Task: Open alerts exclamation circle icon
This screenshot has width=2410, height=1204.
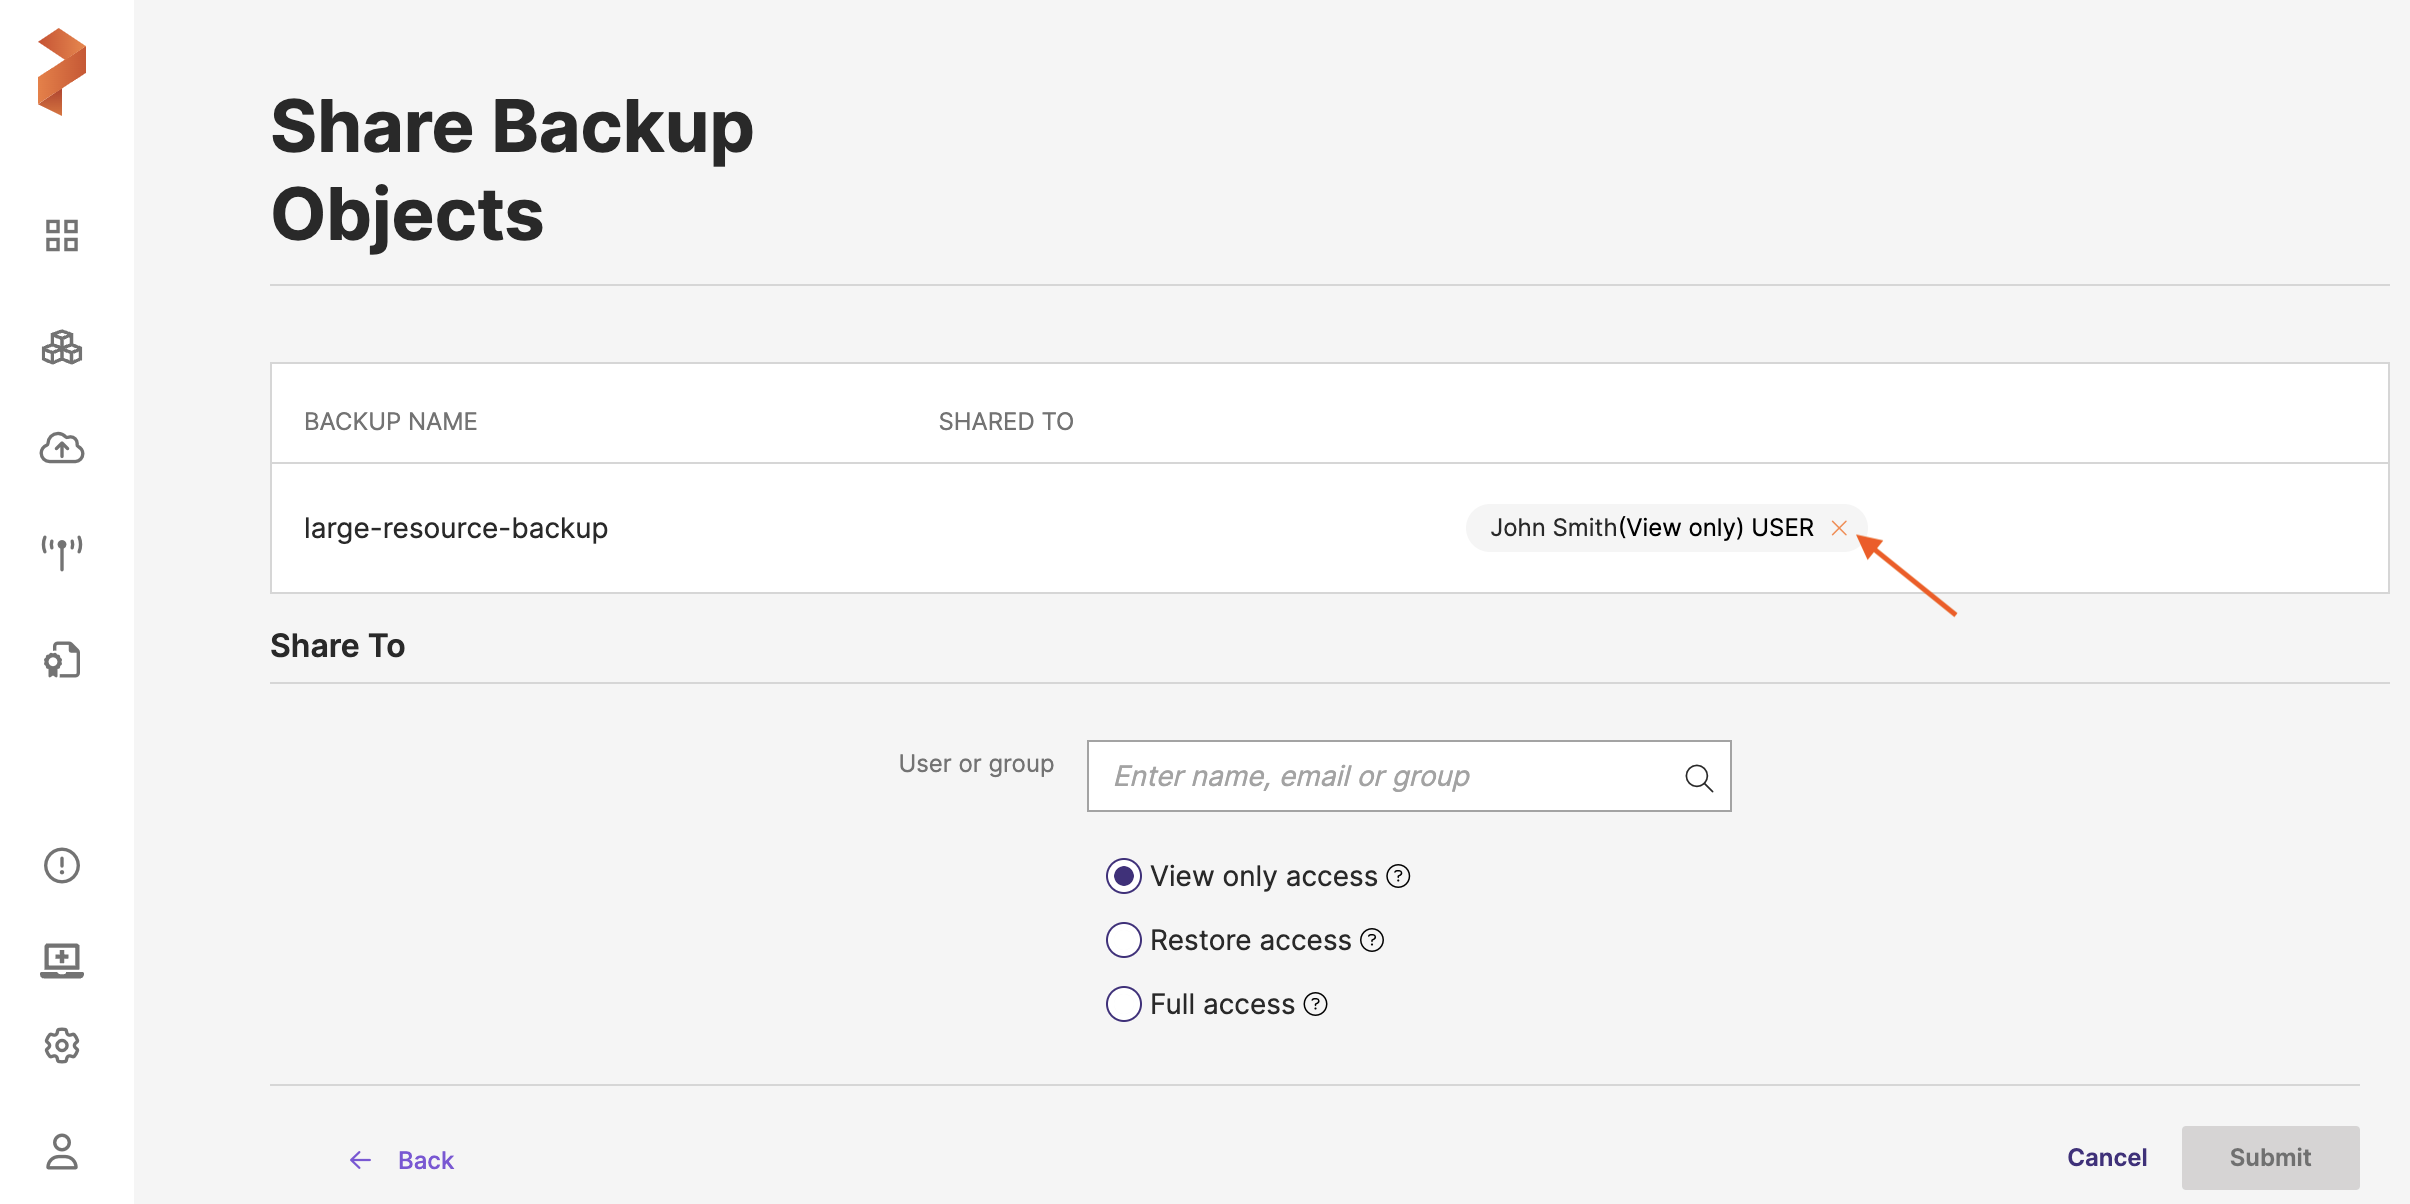Action: click(62, 865)
